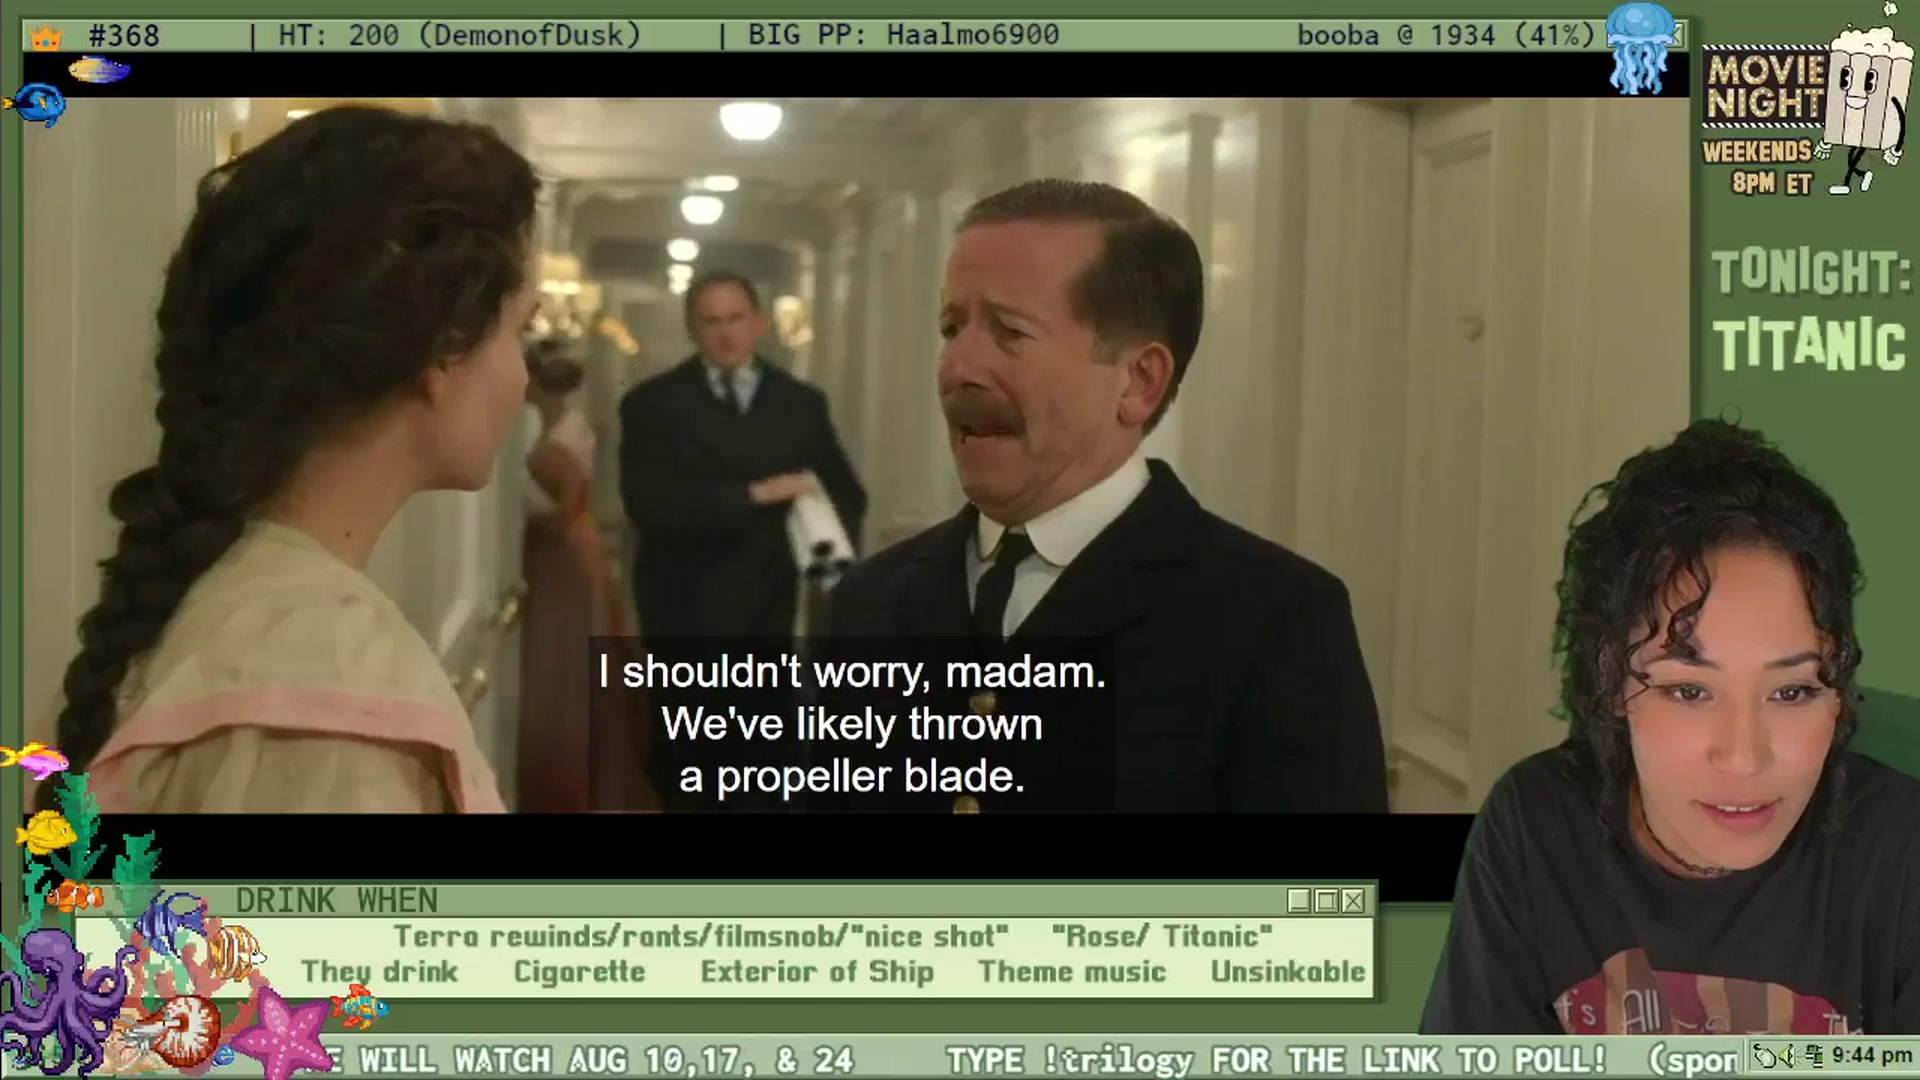This screenshot has height=1080, width=1920.
Task: Click the "Rose/ Titanic" drink rule
Action: [1162, 936]
